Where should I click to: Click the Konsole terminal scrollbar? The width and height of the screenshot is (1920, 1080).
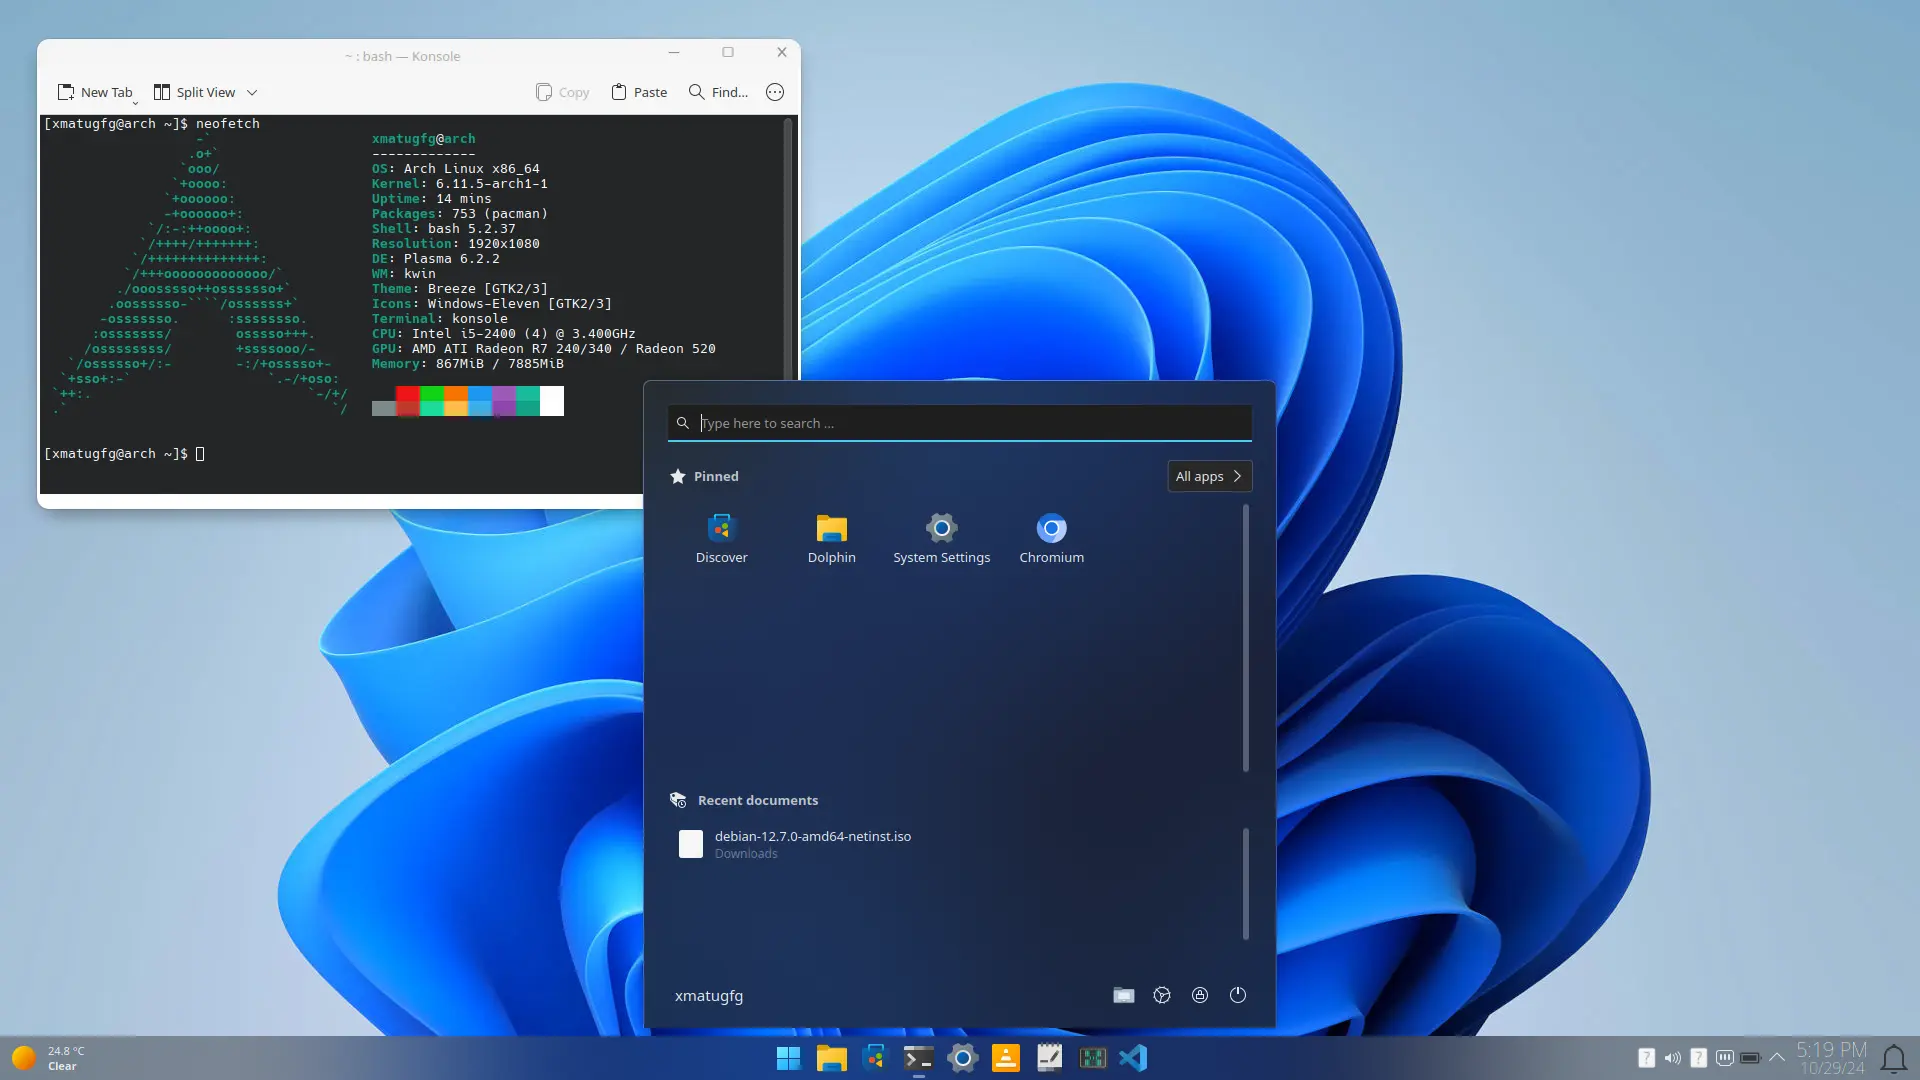[x=788, y=250]
